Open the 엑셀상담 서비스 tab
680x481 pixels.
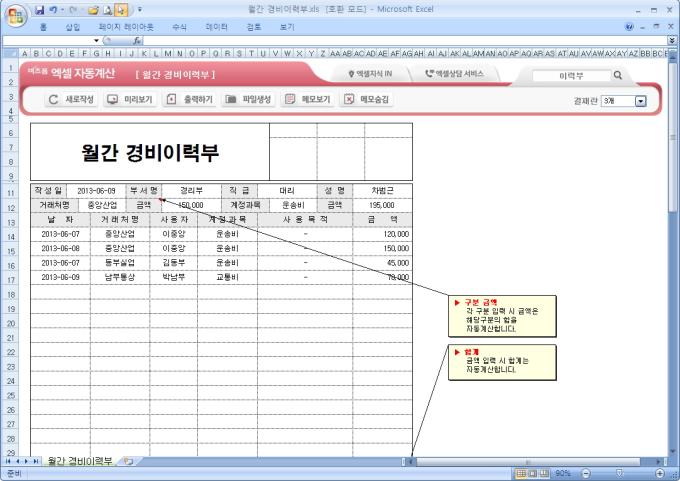click(x=454, y=74)
